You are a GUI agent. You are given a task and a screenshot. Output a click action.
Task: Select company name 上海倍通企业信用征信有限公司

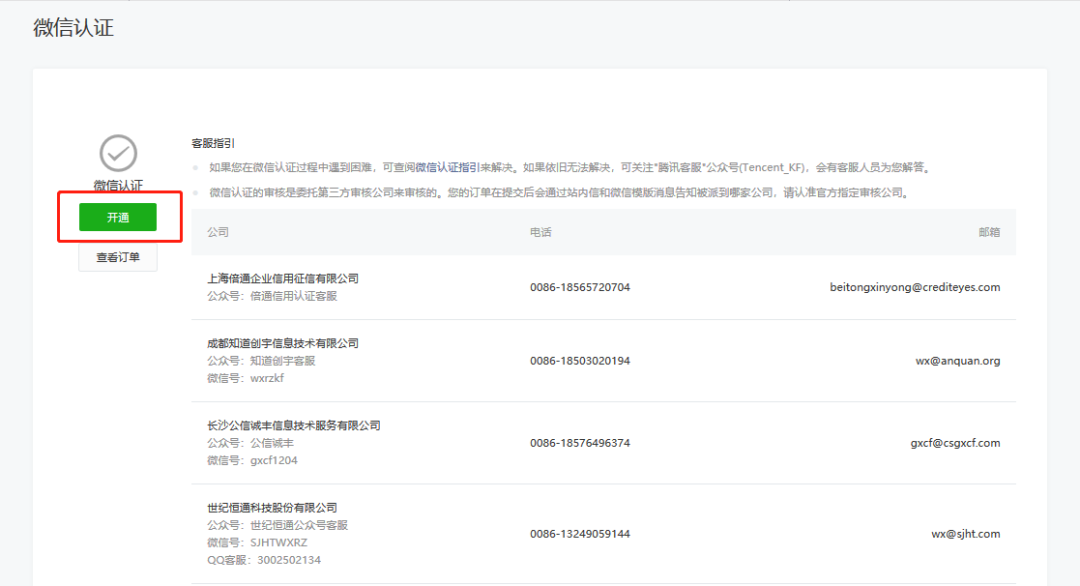(x=283, y=278)
